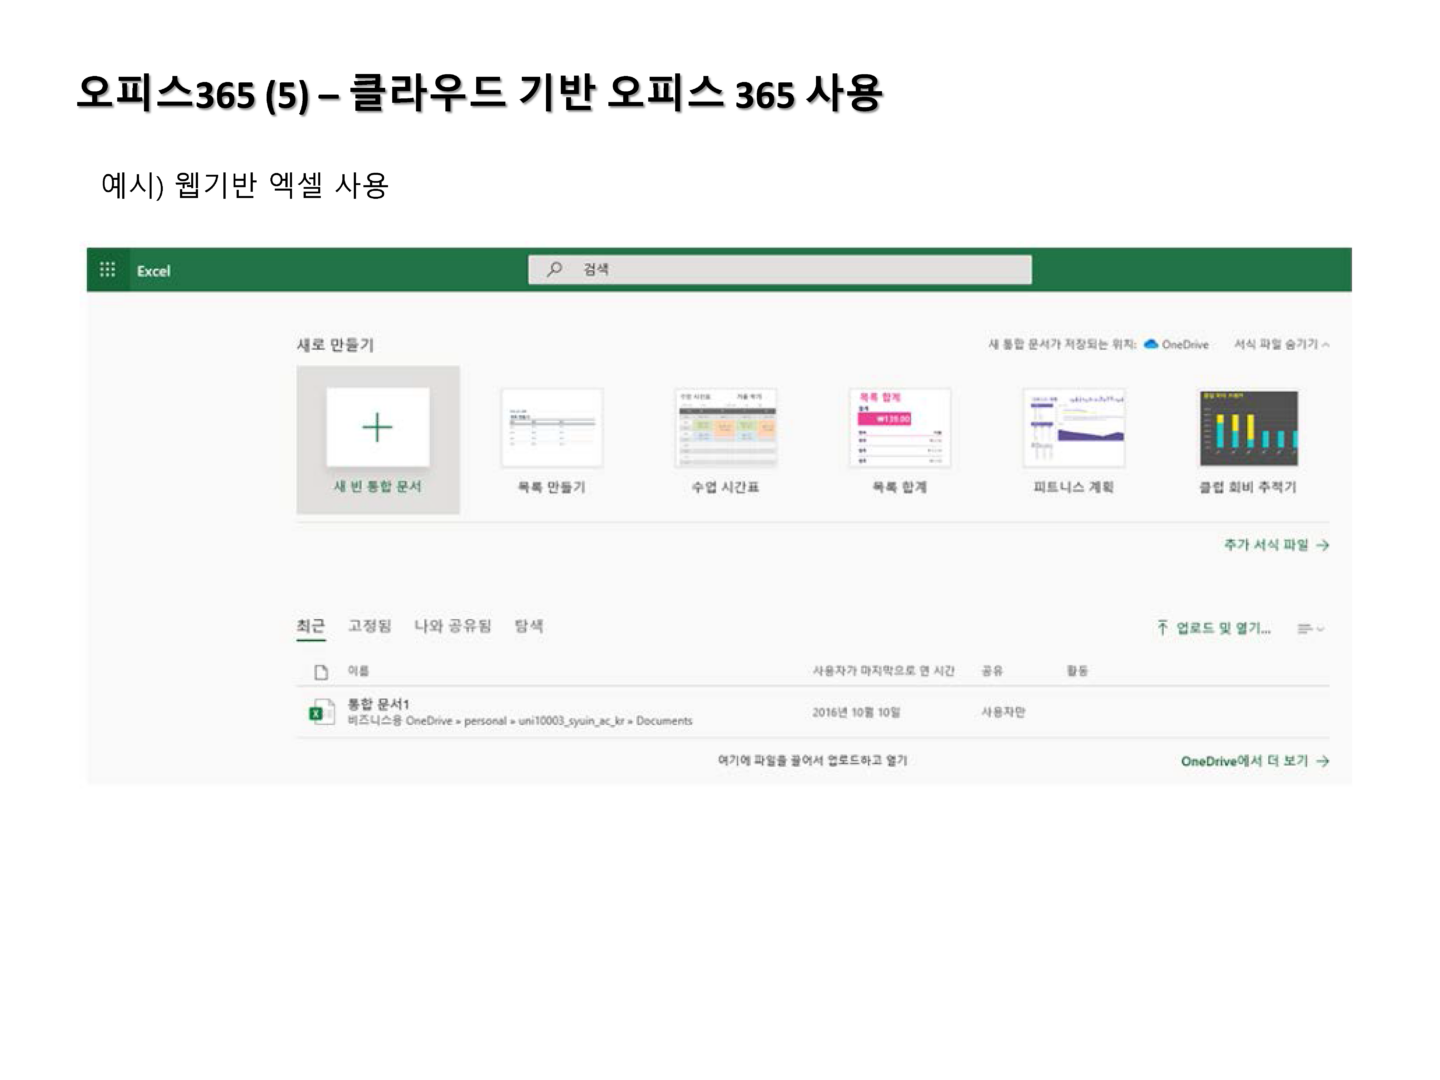The height and width of the screenshot is (1080, 1440).
Task: Click 여기에 파일을 끌어서 업로드하고 열기 text
Action: [812, 760]
